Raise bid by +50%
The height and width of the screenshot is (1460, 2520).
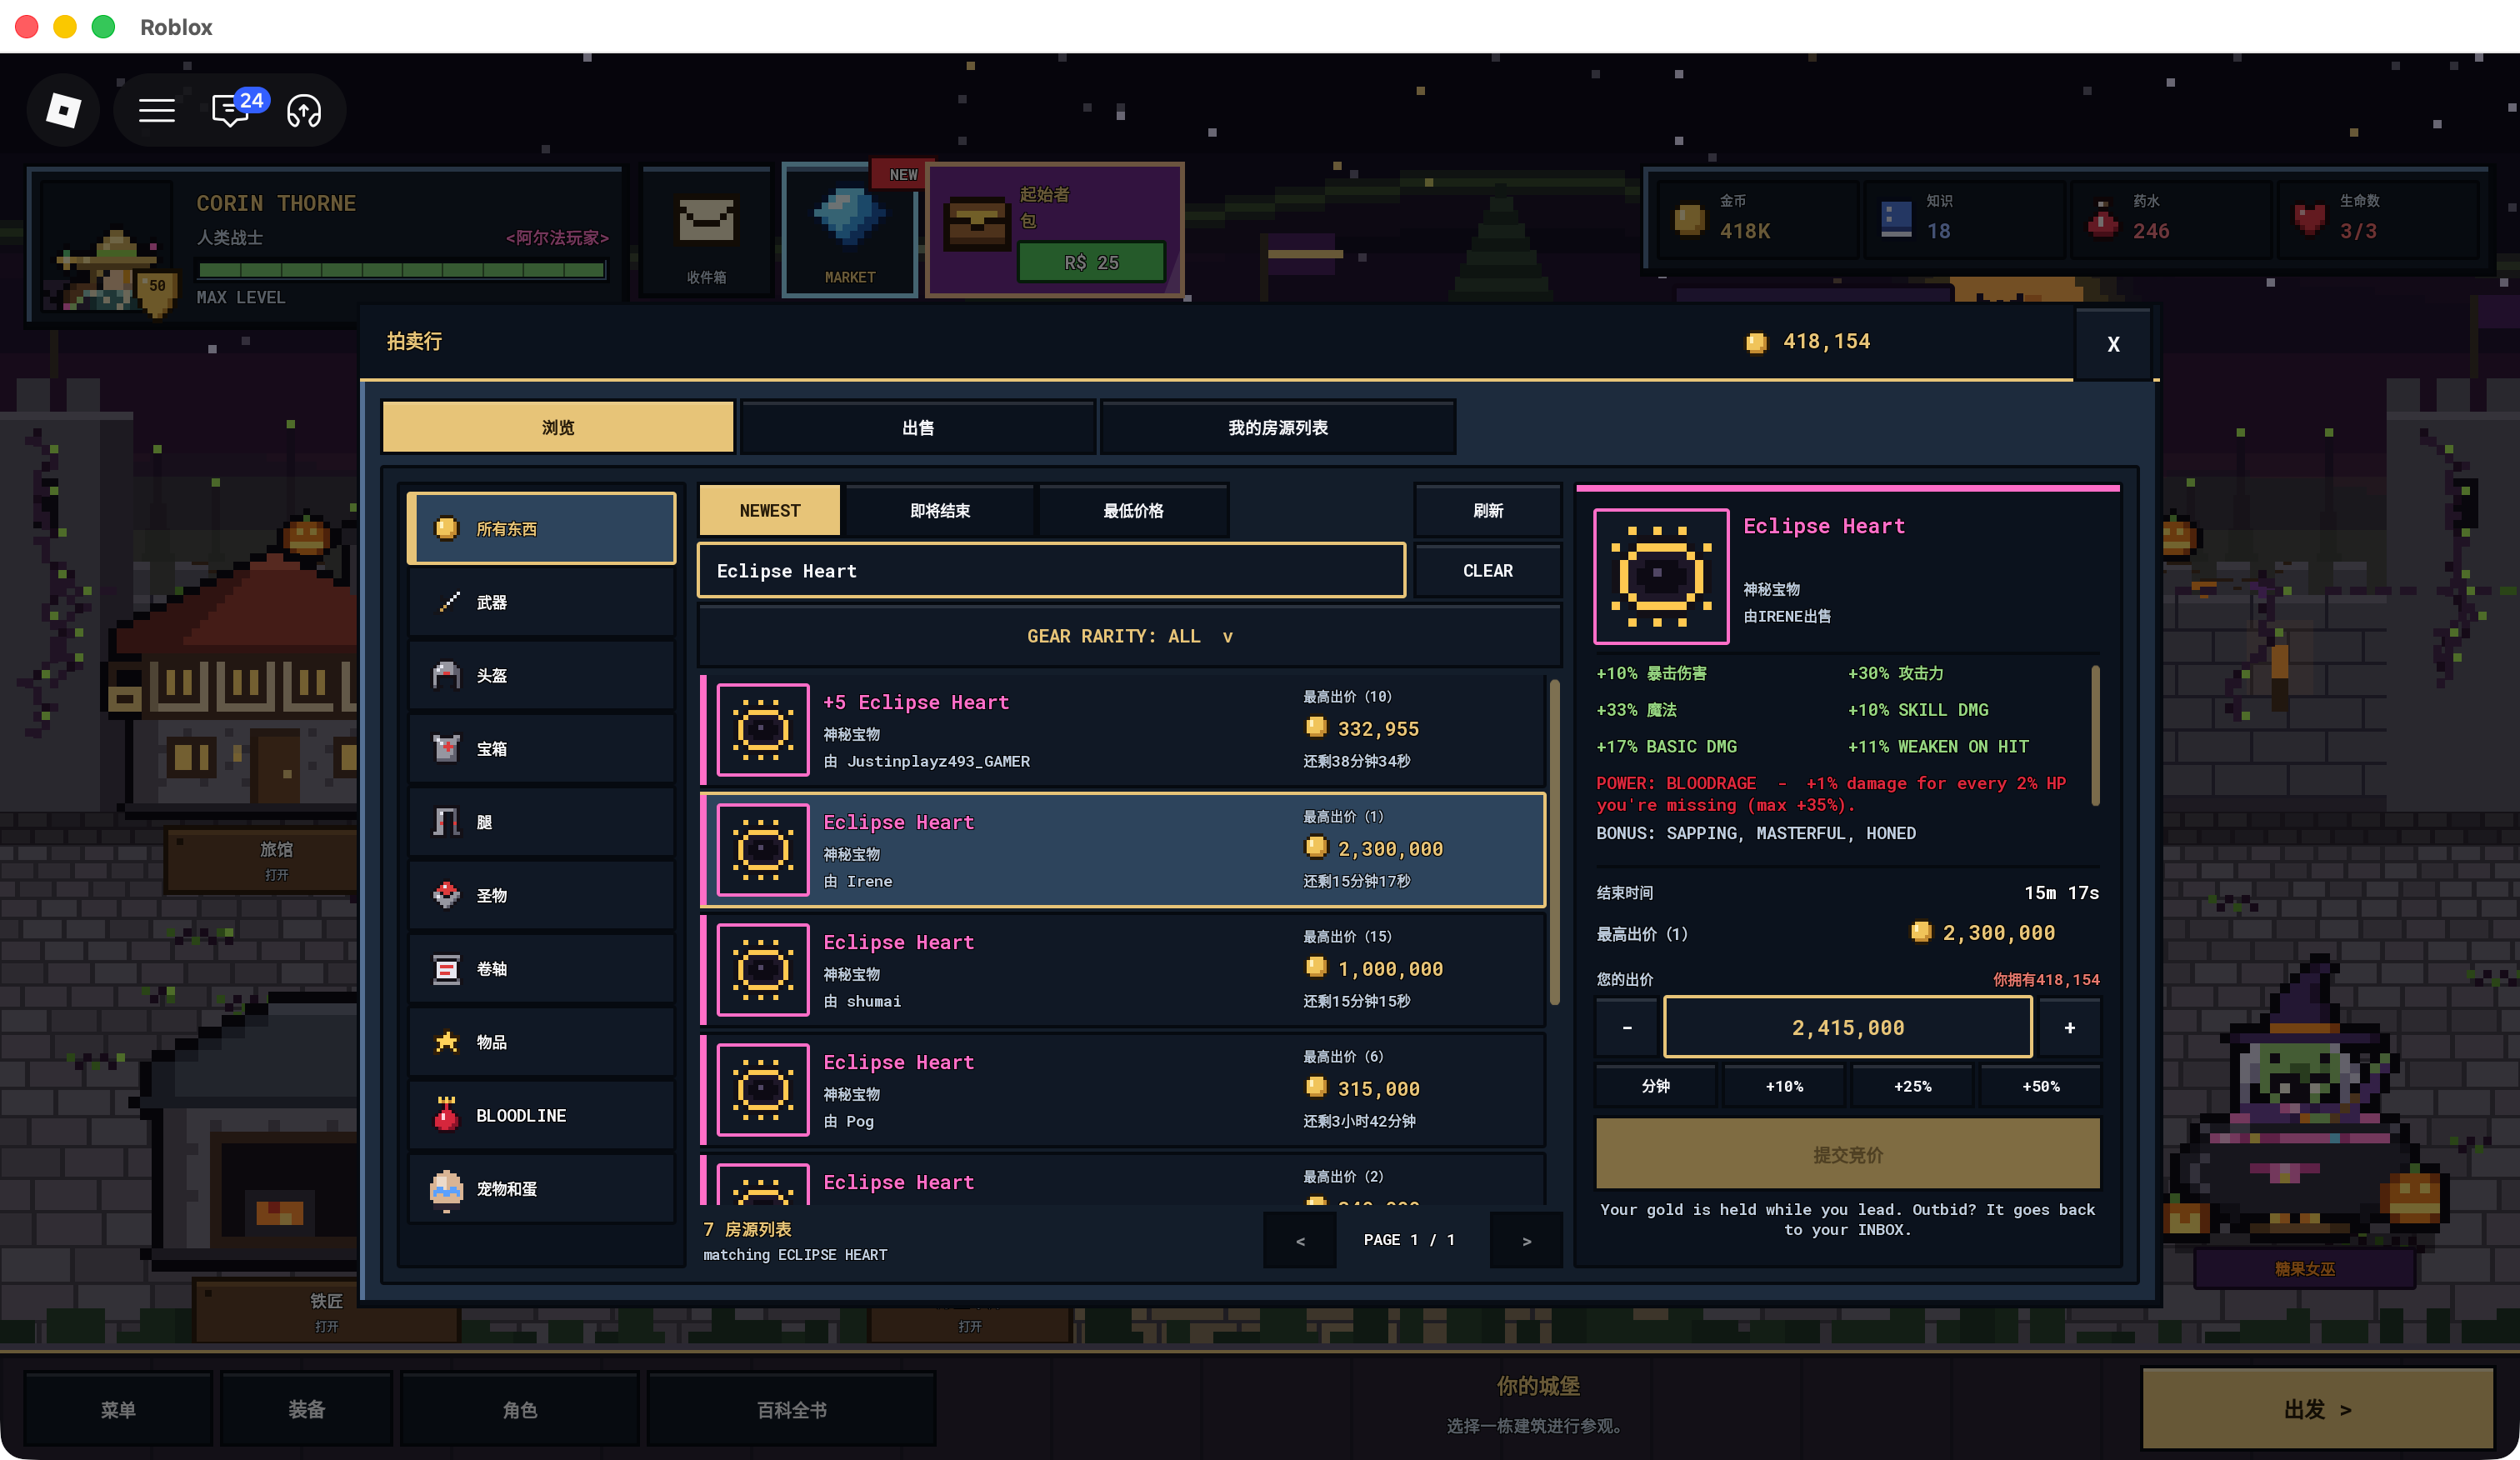pyautogui.click(x=2040, y=1086)
